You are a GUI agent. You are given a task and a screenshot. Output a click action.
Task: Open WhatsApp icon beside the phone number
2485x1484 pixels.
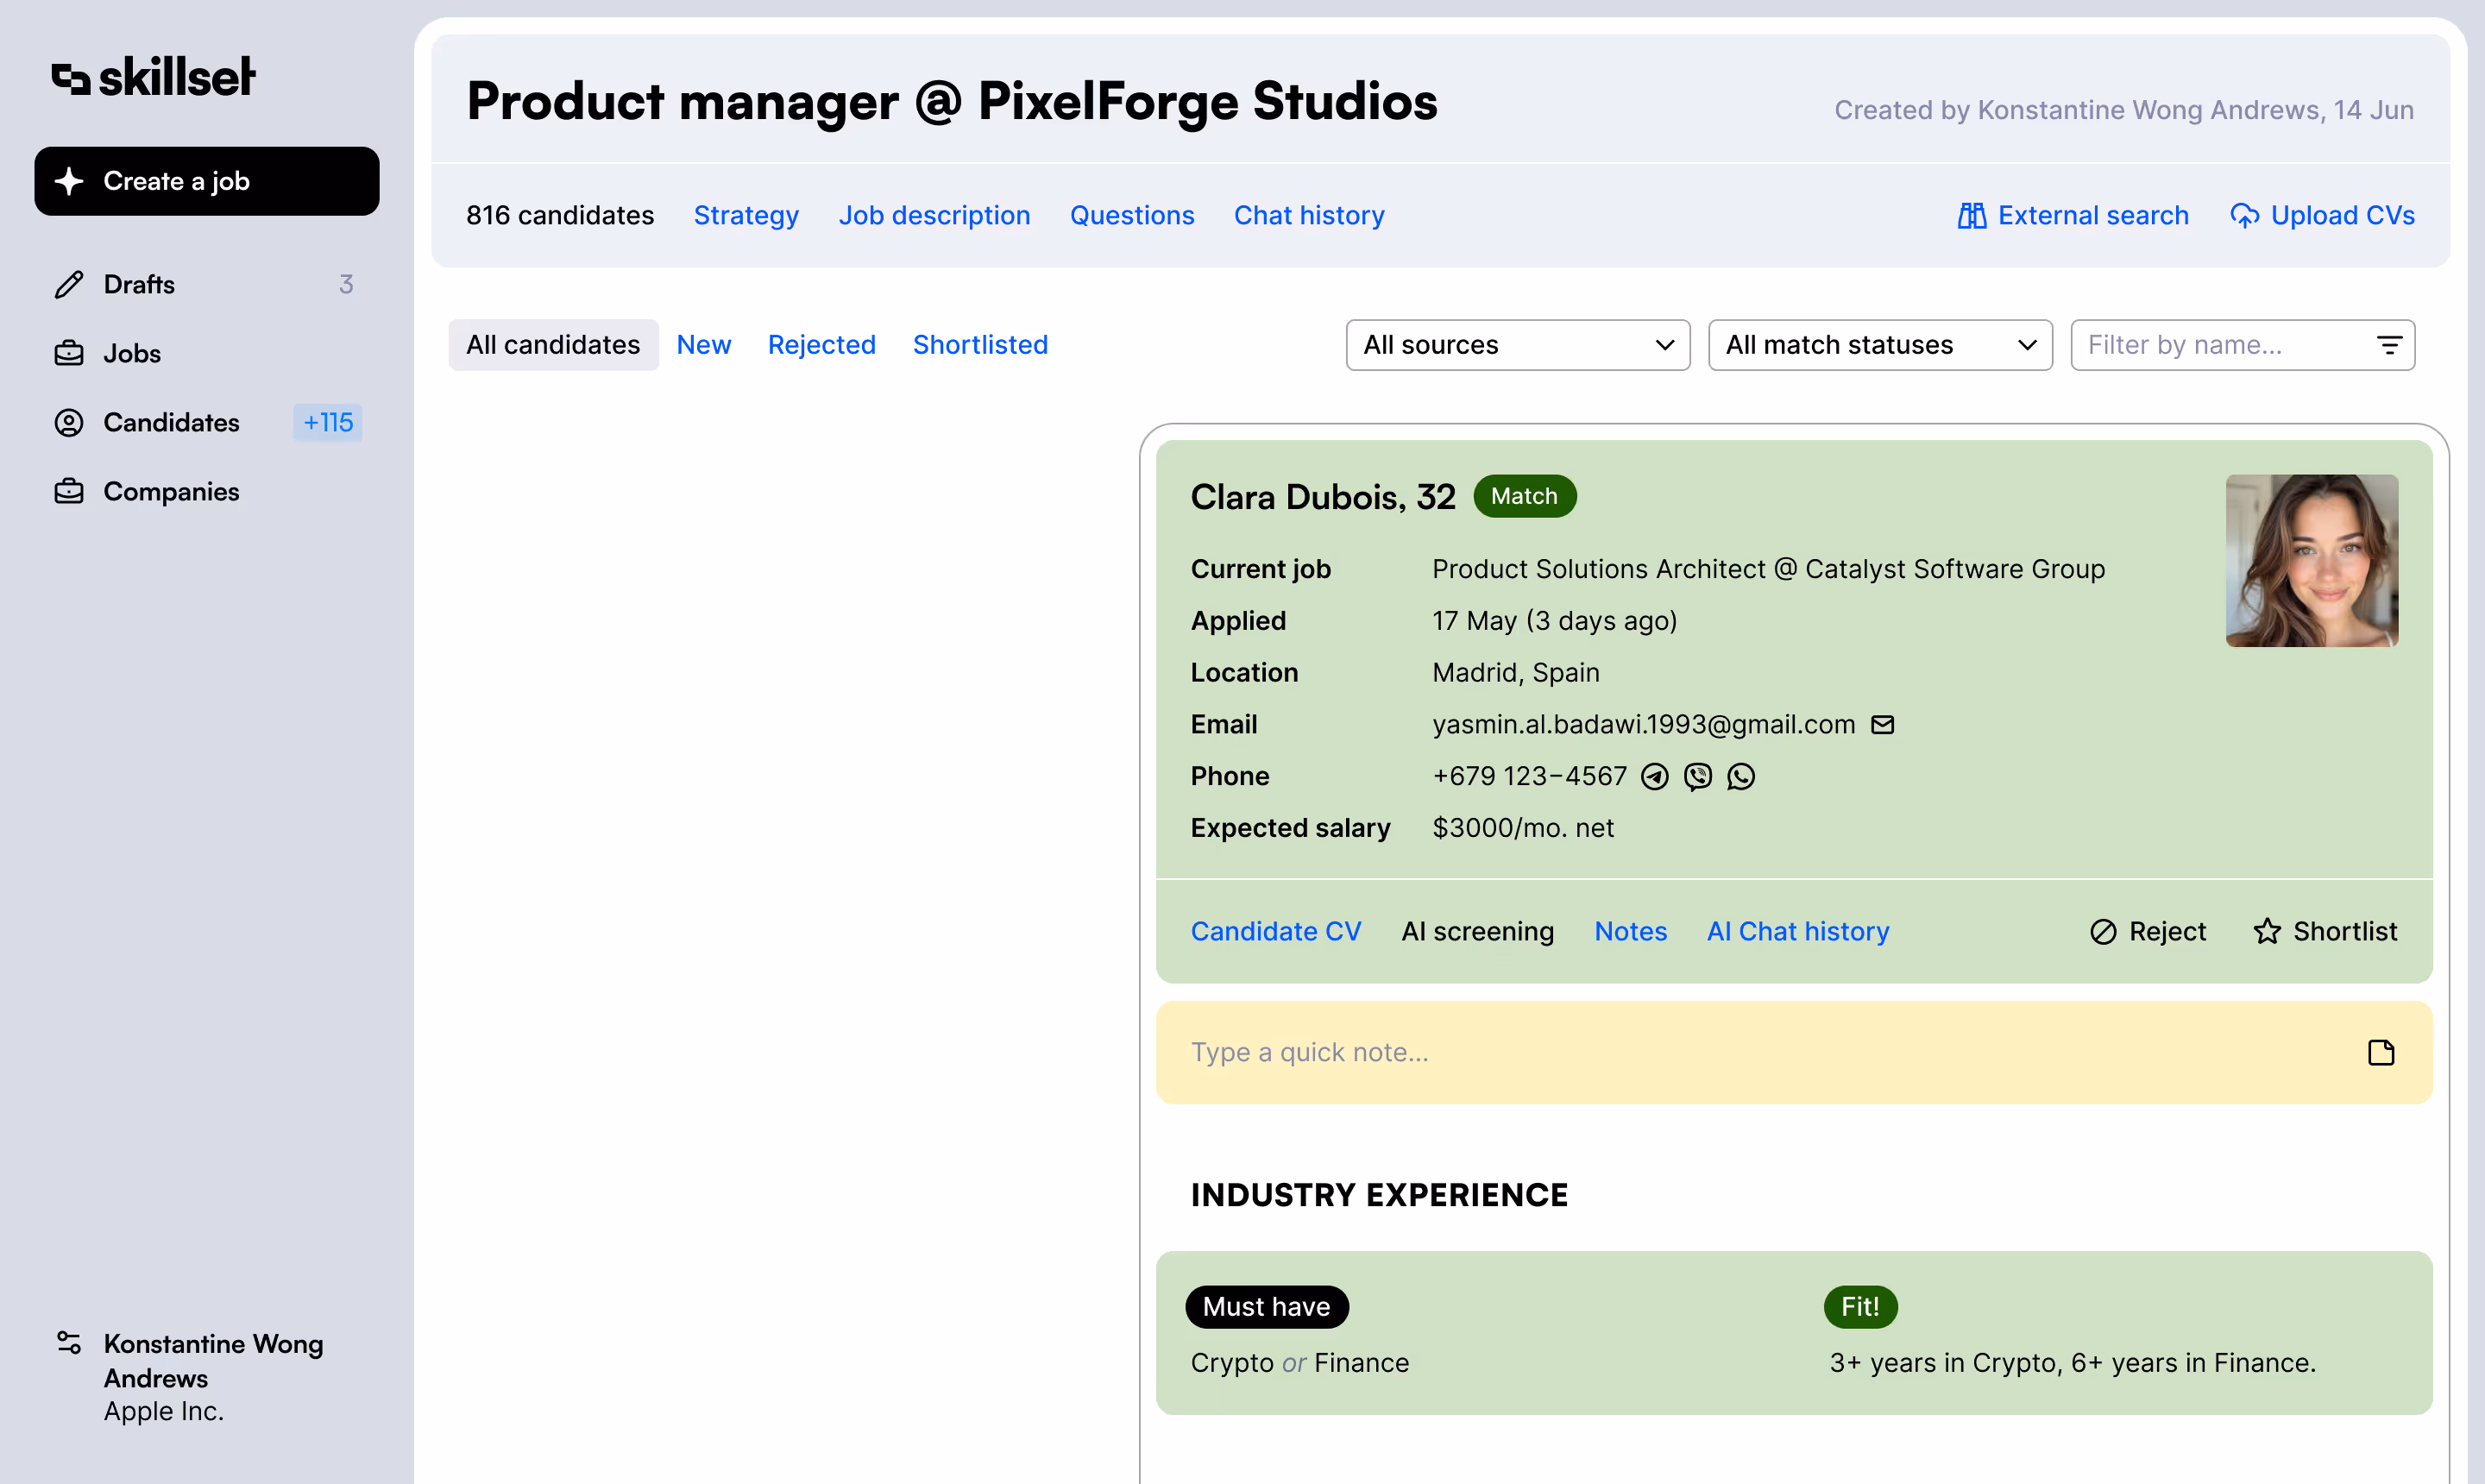click(x=1741, y=776)
